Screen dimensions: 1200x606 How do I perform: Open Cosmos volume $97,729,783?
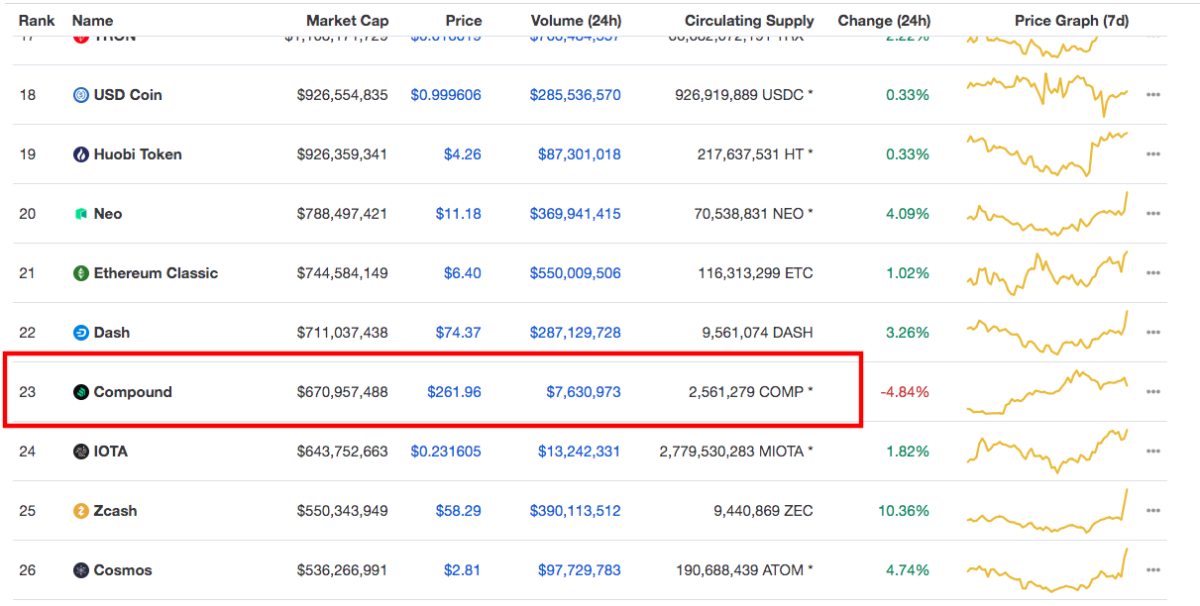pos(579,571)
